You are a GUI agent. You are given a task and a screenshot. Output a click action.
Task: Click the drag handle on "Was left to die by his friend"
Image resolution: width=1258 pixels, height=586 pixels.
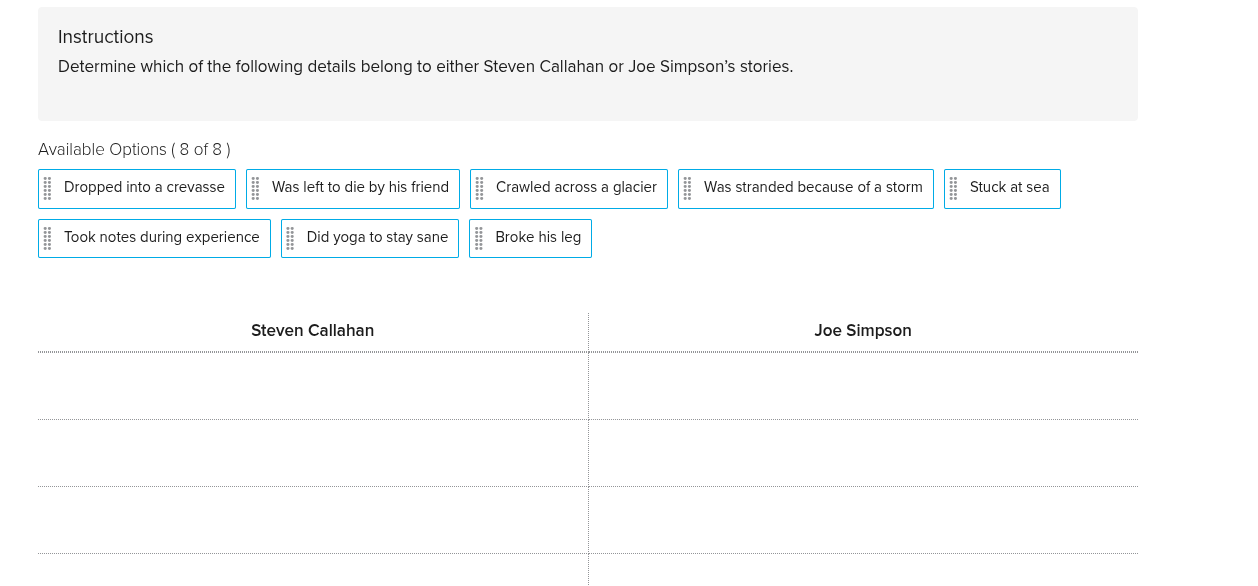coord(257,188)
